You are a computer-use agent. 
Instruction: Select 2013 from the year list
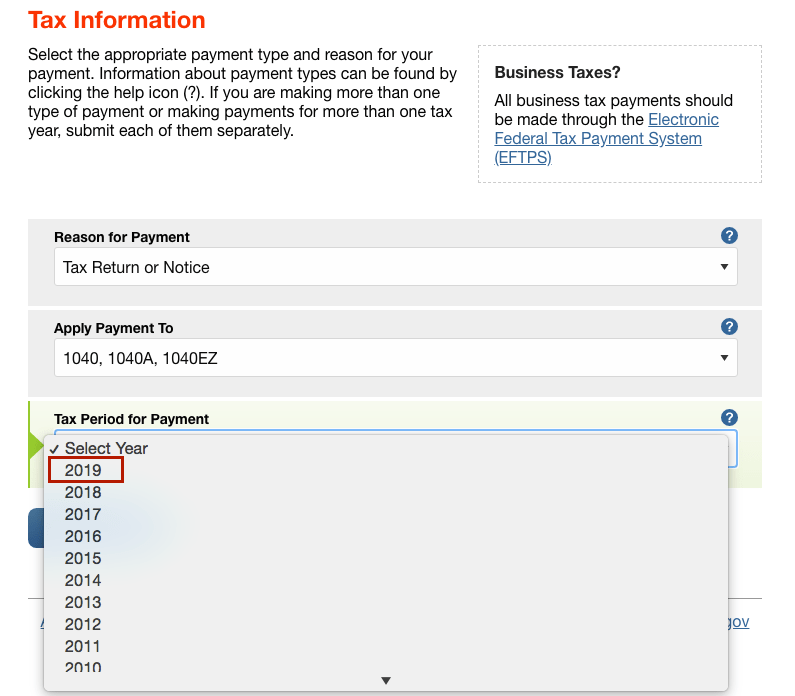[386, 602]
